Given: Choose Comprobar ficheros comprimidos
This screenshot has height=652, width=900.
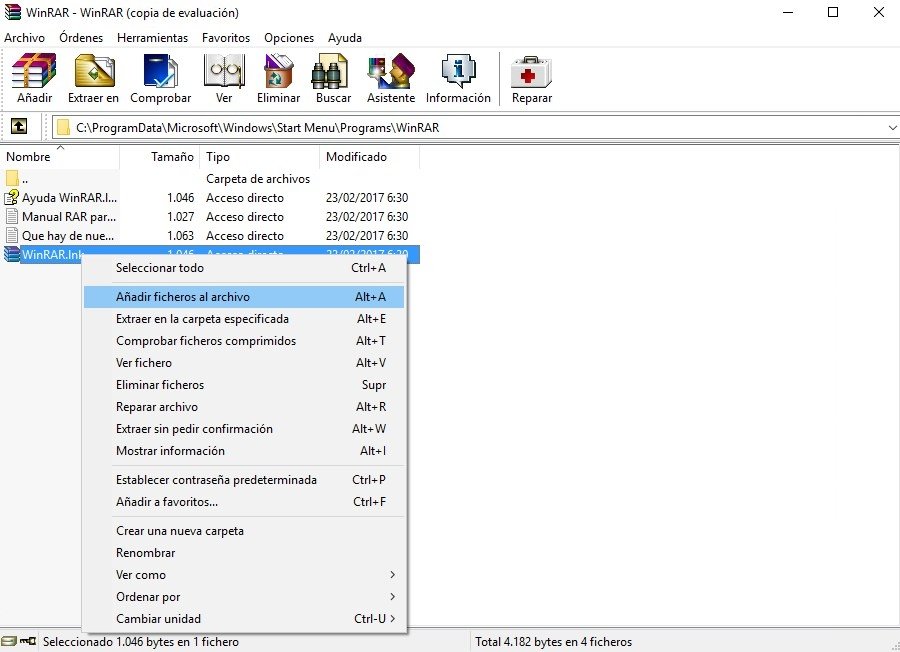Looking at the screenshot, I should [244, 340].
